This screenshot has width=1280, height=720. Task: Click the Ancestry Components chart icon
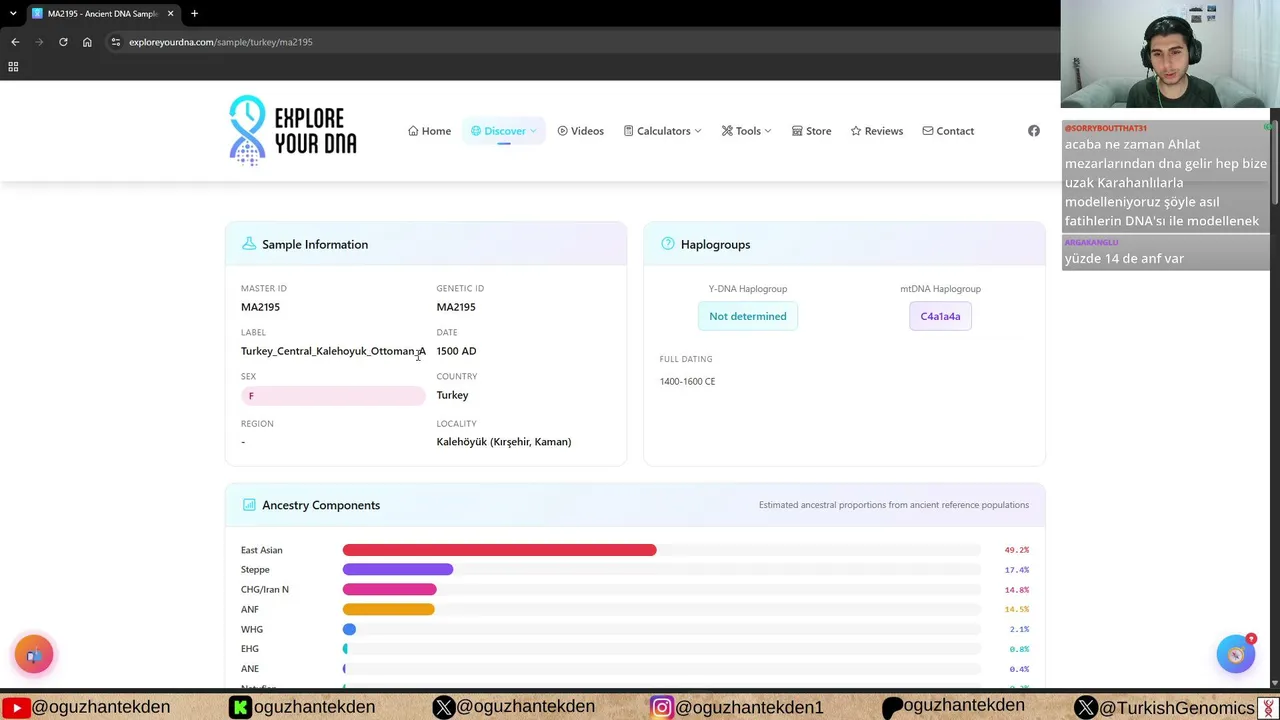tap(248, 505)
